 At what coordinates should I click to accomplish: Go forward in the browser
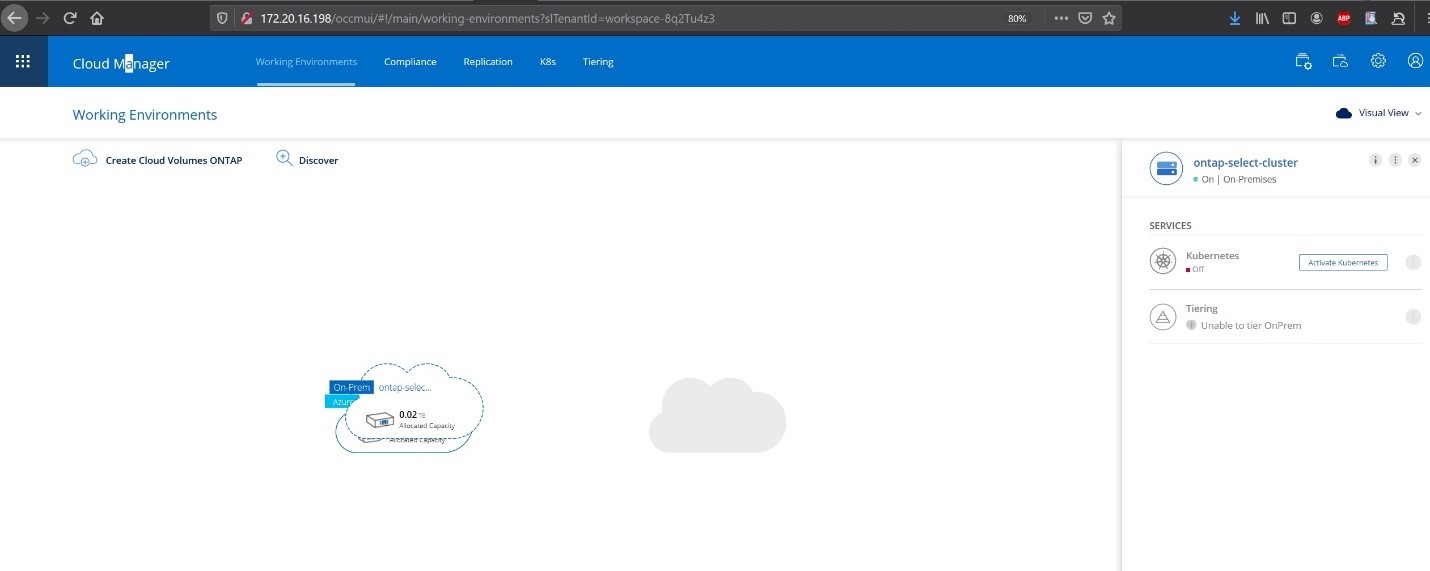click(43, 18)
